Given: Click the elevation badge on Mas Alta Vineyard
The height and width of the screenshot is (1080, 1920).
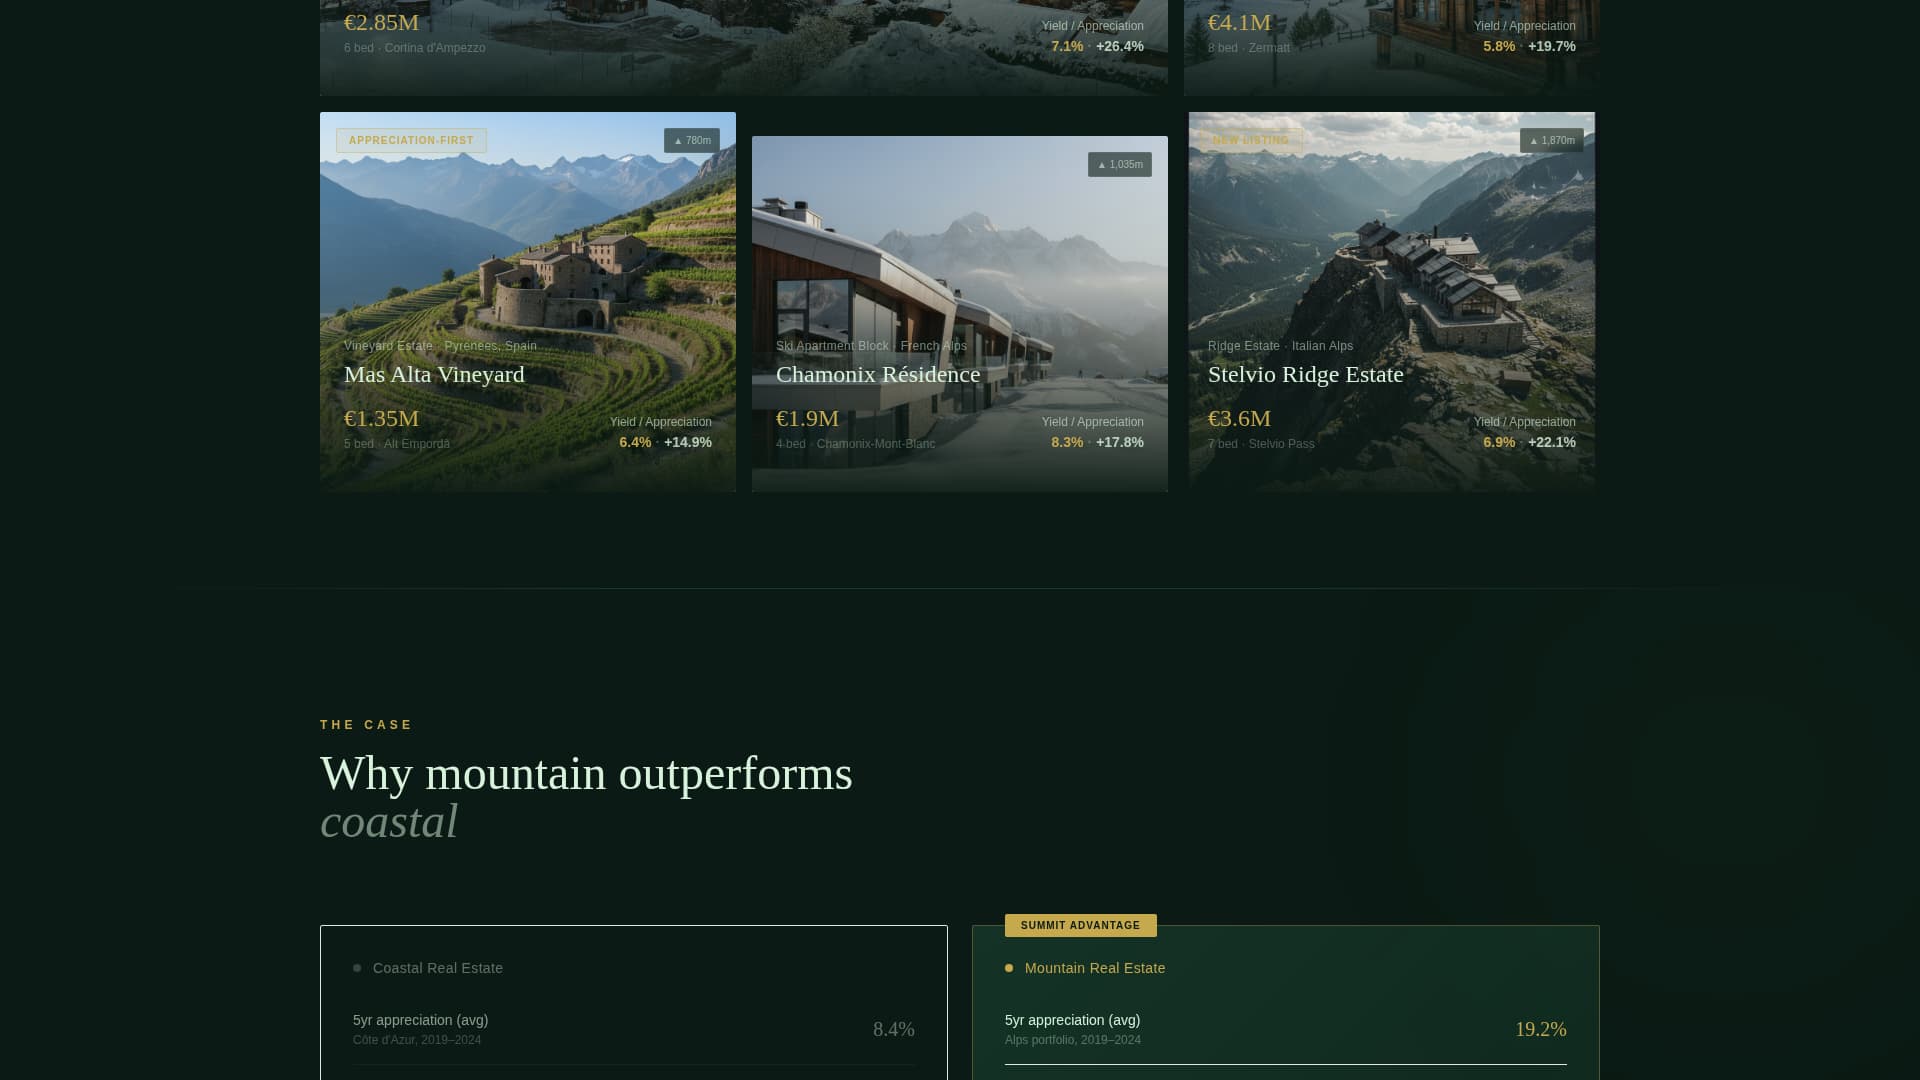Looking at the screenshot, I should pyautogui.click(x=692, y=140).
